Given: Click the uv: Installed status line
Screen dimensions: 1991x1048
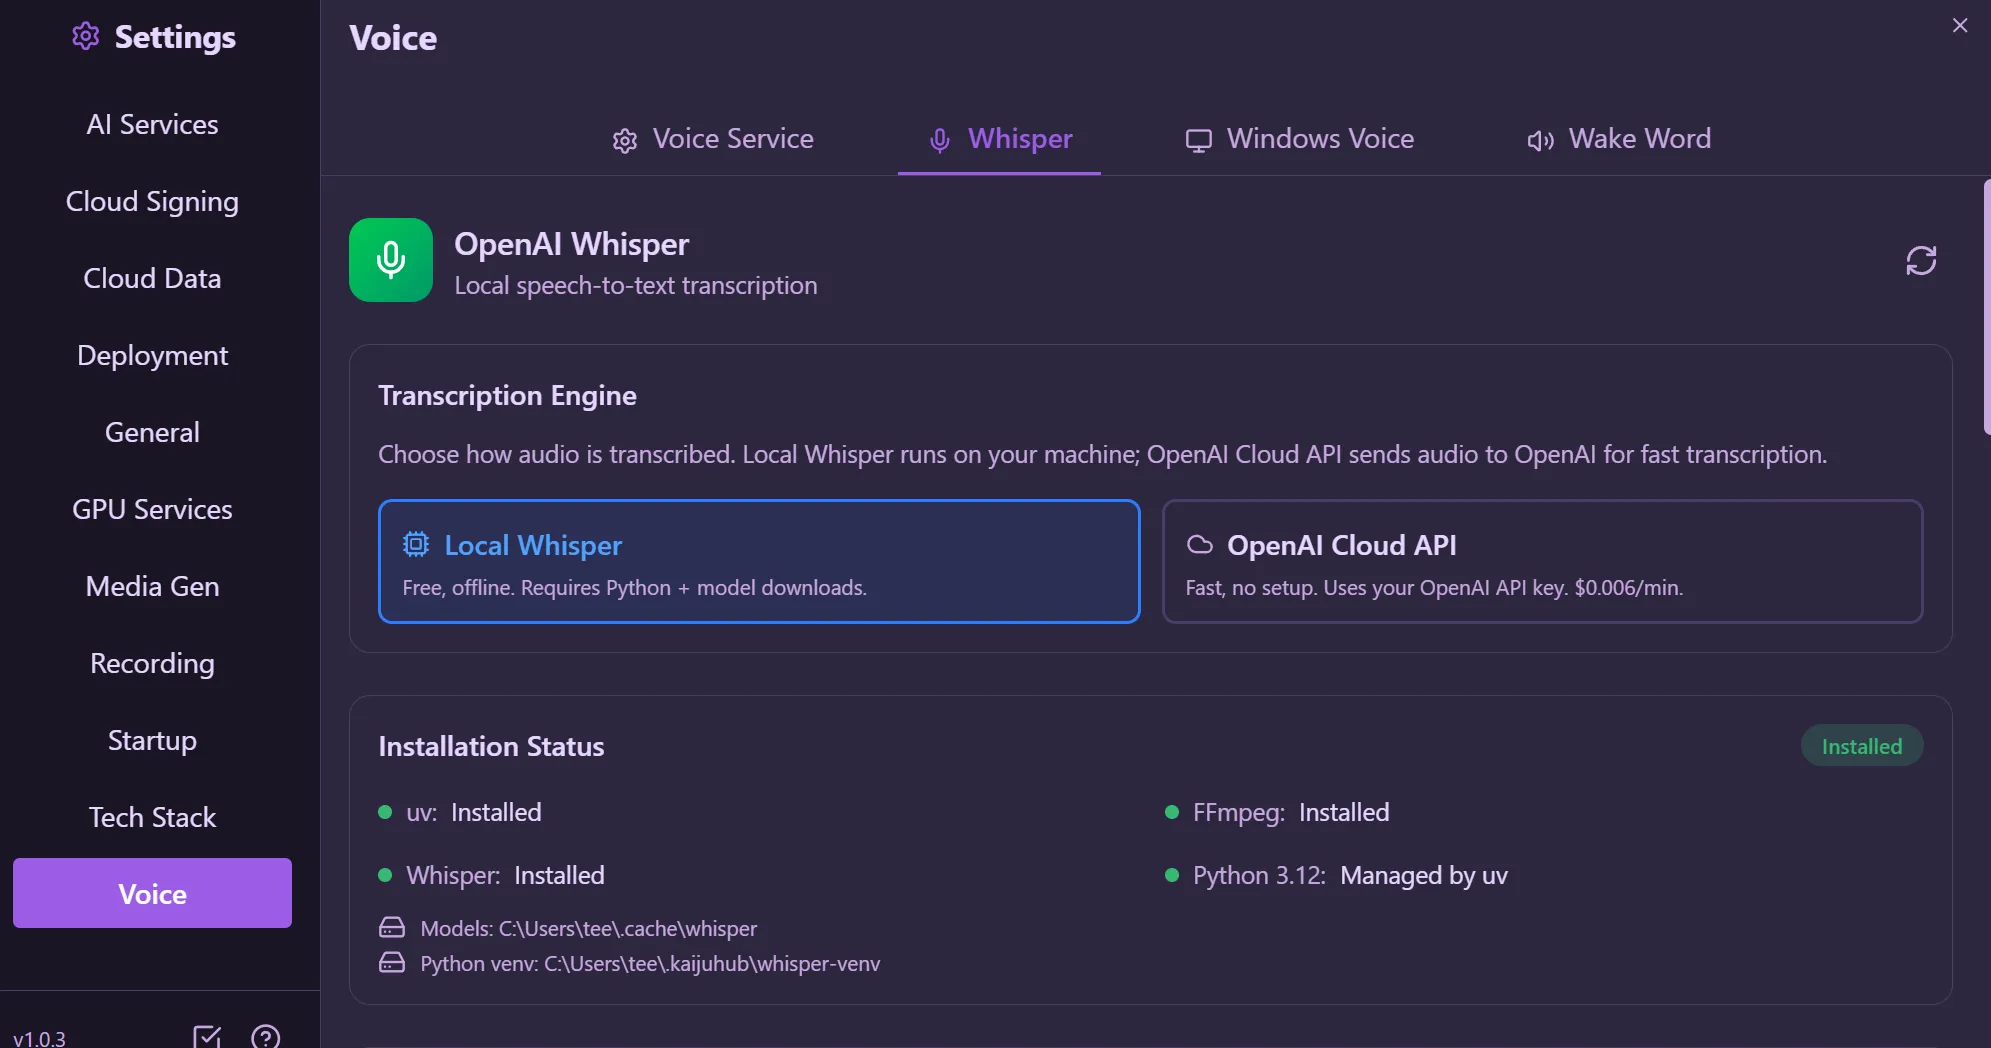Looking at the screenshot, I should (460, 812).
